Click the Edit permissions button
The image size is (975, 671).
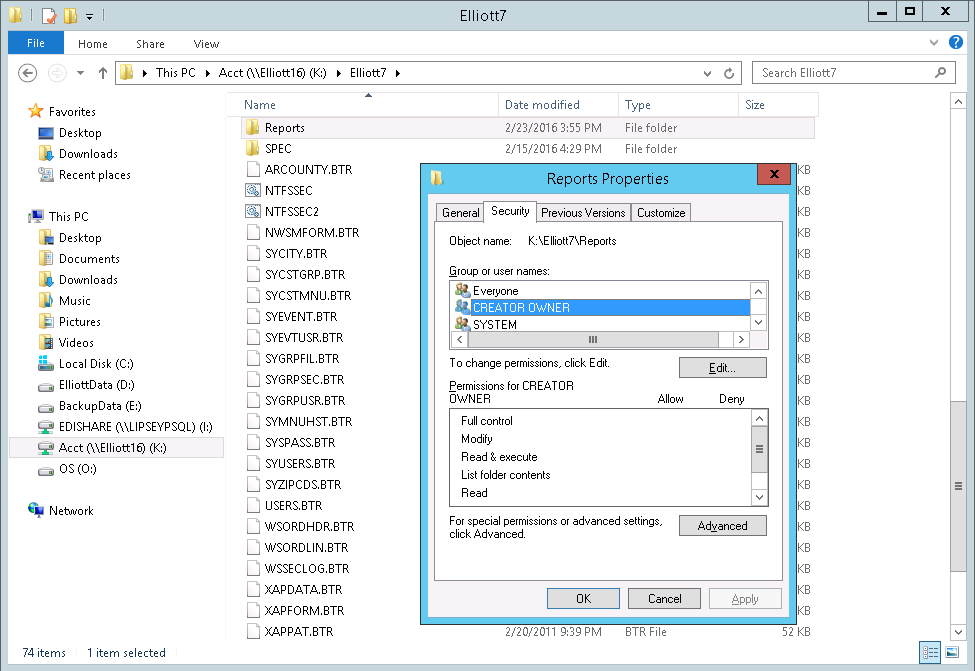[722, 368]
